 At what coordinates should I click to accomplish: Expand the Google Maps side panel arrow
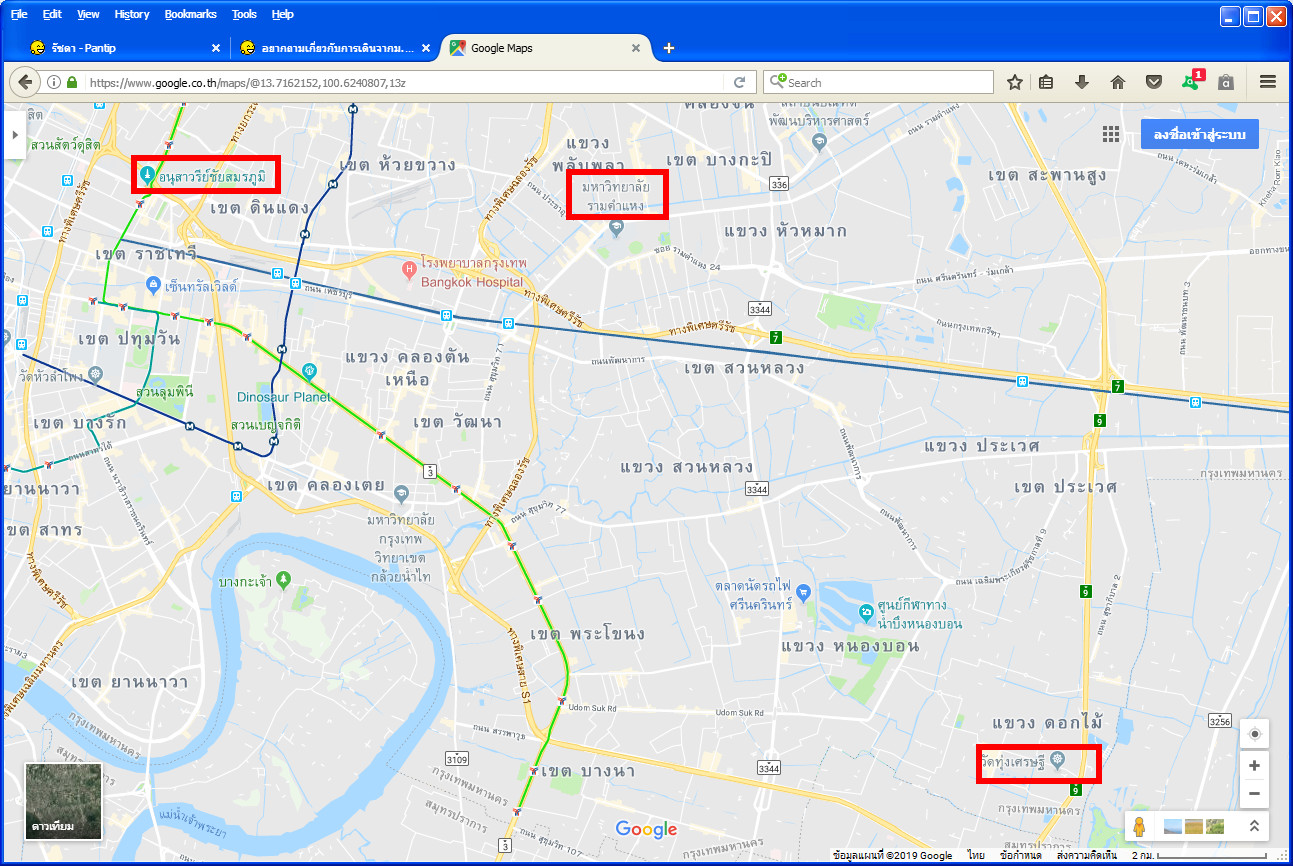coord(14,133)
